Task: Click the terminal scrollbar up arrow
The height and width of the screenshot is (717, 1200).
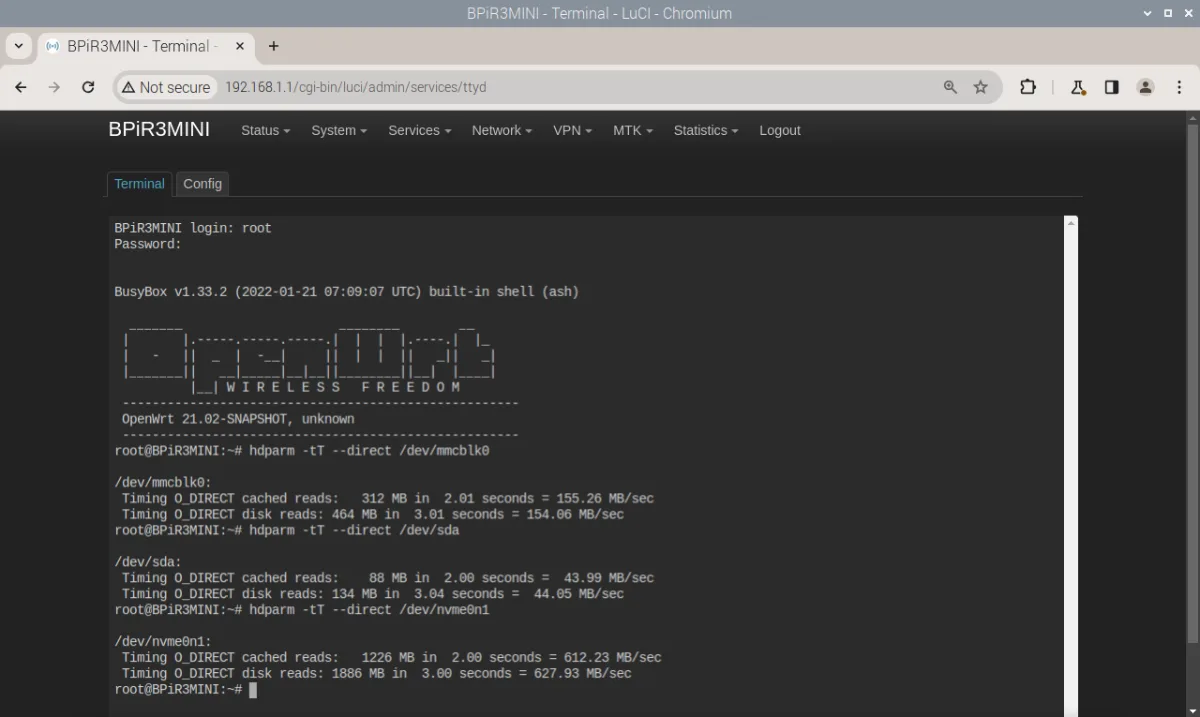Action: [x=1071, y=223]
